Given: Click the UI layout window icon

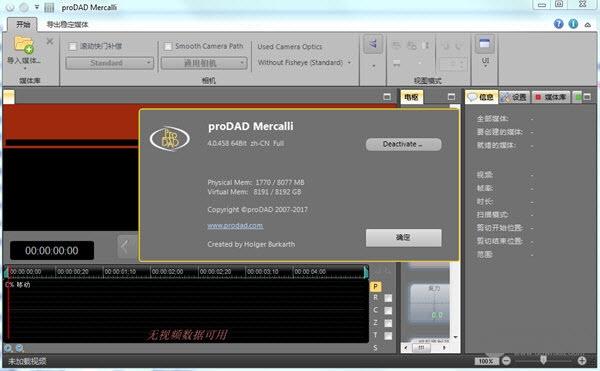Looking at the screenshot, I should click(484, 44).
